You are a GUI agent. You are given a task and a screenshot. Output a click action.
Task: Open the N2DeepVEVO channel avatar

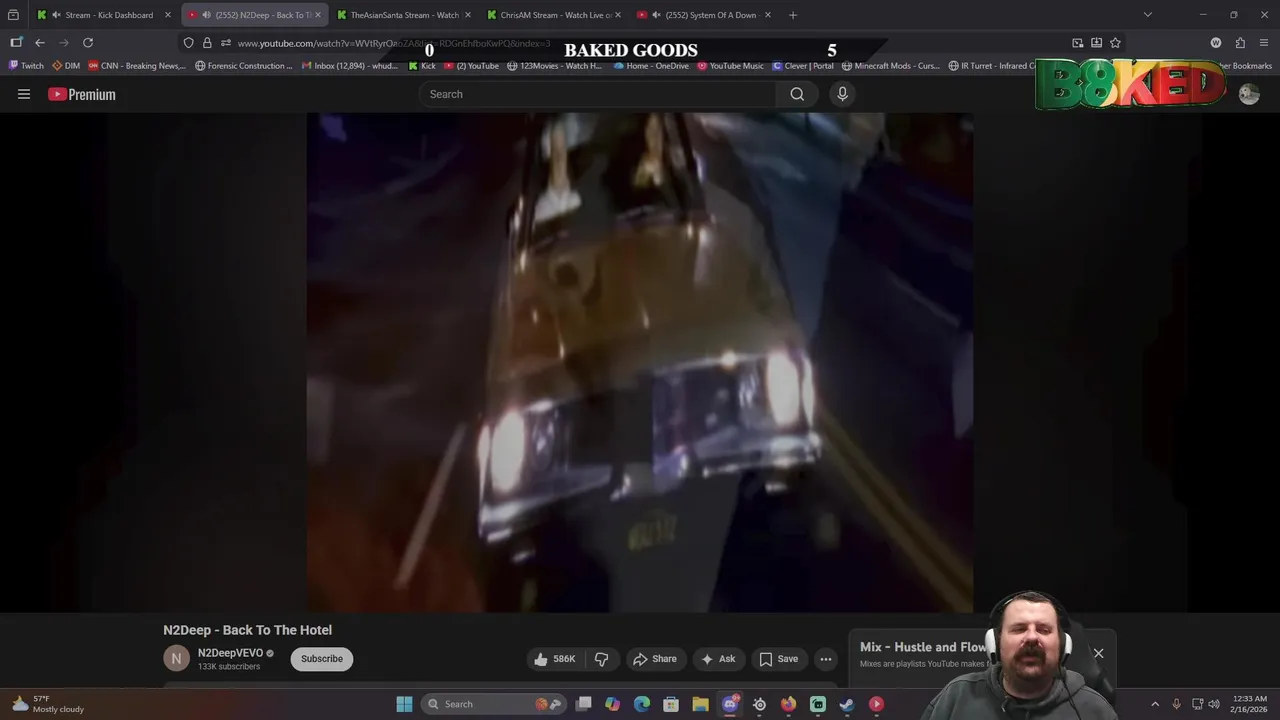pos(176,658)
